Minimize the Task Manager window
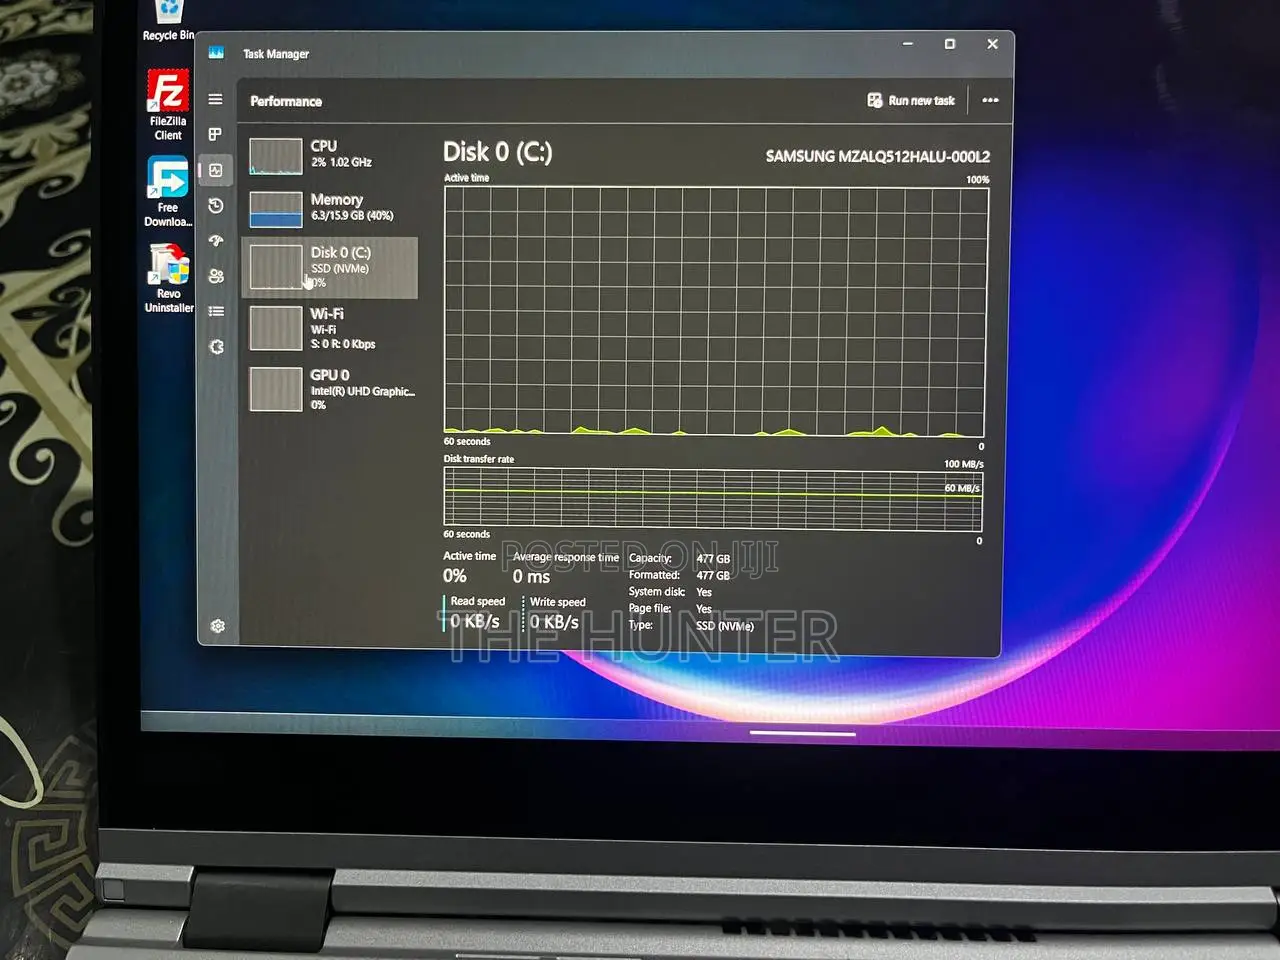1280x960 pixels. click(908, 44)
